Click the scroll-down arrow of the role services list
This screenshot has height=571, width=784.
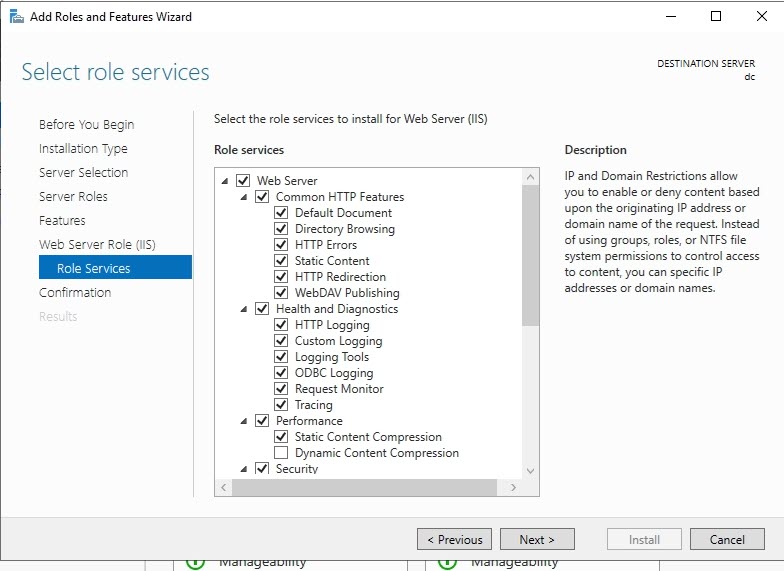coord(530,470)
